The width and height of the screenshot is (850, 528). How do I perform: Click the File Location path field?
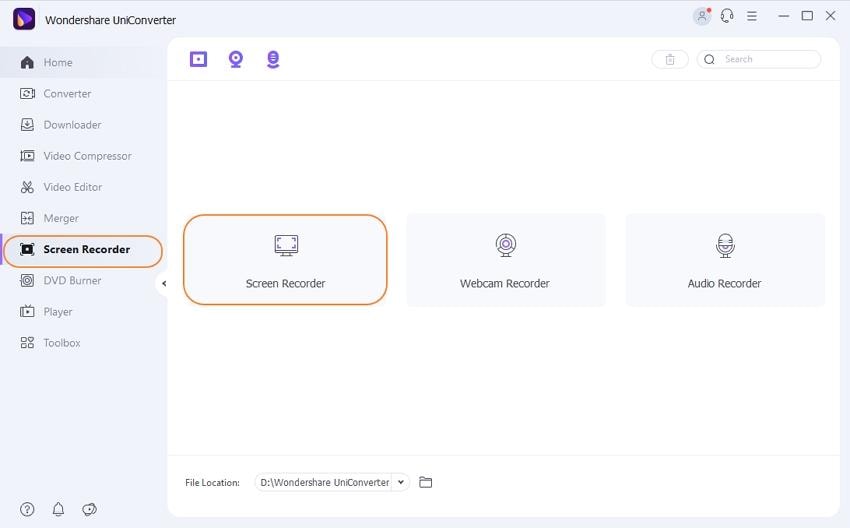coord(325,482)
